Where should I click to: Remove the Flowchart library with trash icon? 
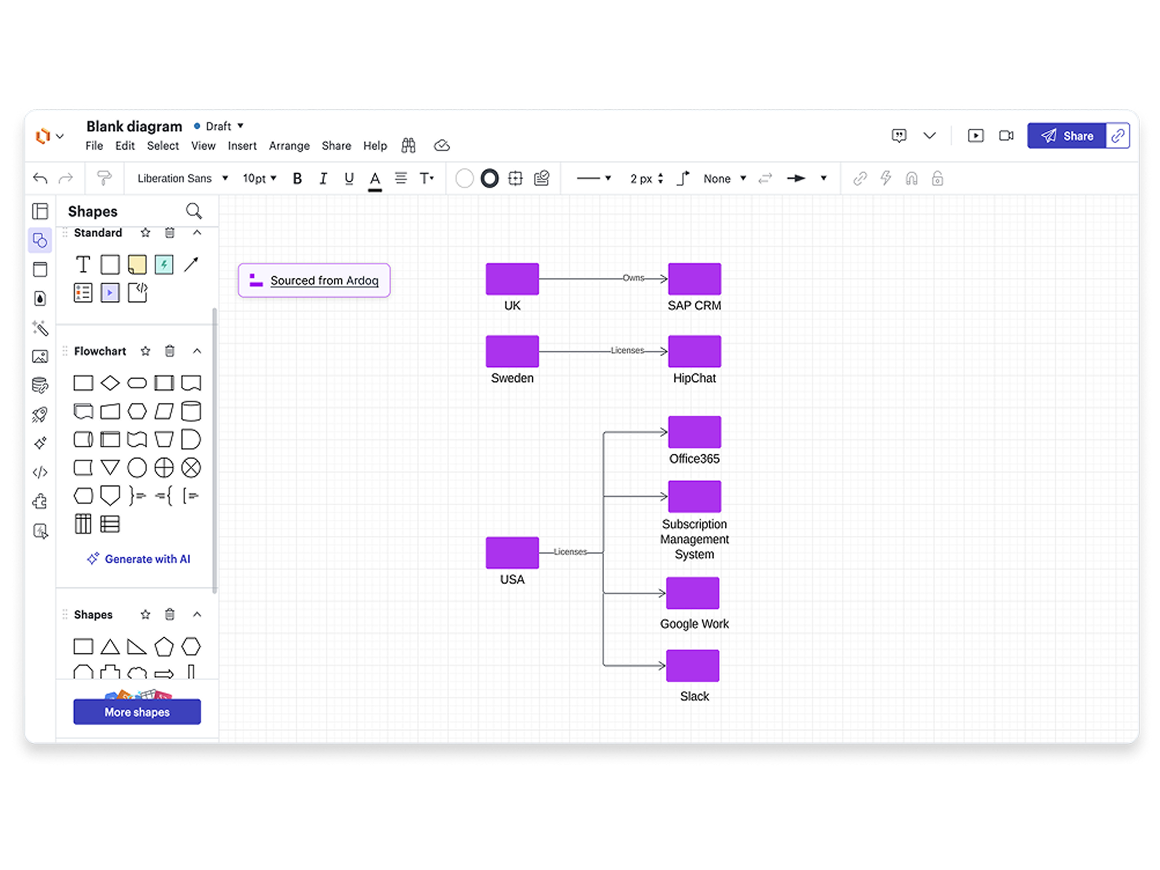pos(169,351)
